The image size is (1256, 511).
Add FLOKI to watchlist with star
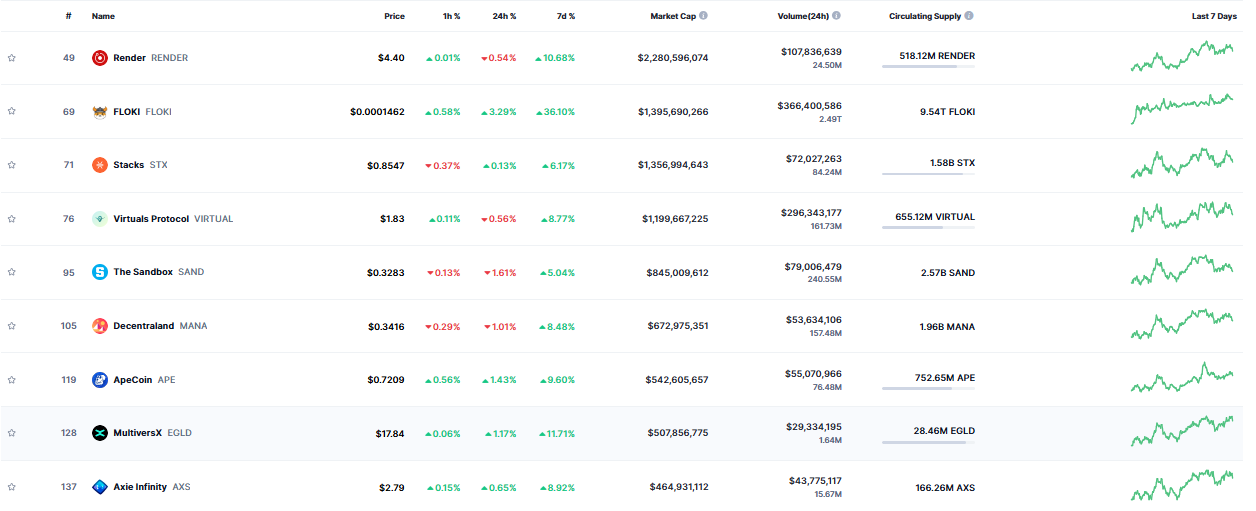(x=12, y=111)
